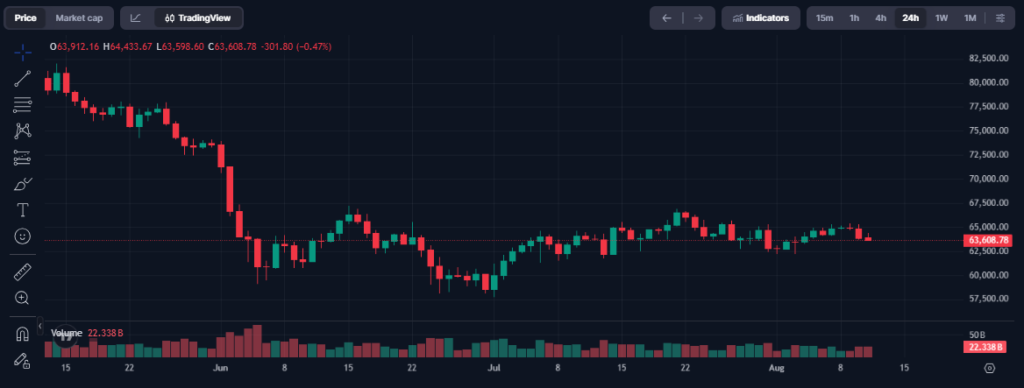Image resolution: width=1024 pixels, height=388 pixels.
Task: Open the Indicators menu
Action: [x=761, y=18]
